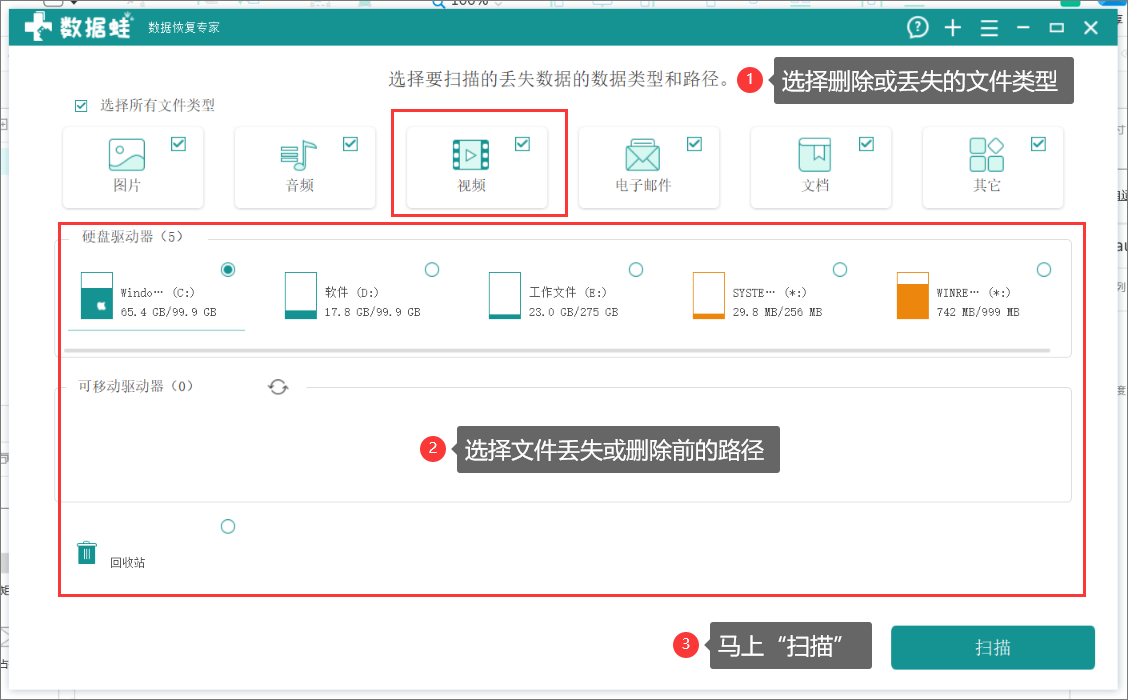Click the 选择所有文件类型 label

pyautogui.click(x=157, y=106)
